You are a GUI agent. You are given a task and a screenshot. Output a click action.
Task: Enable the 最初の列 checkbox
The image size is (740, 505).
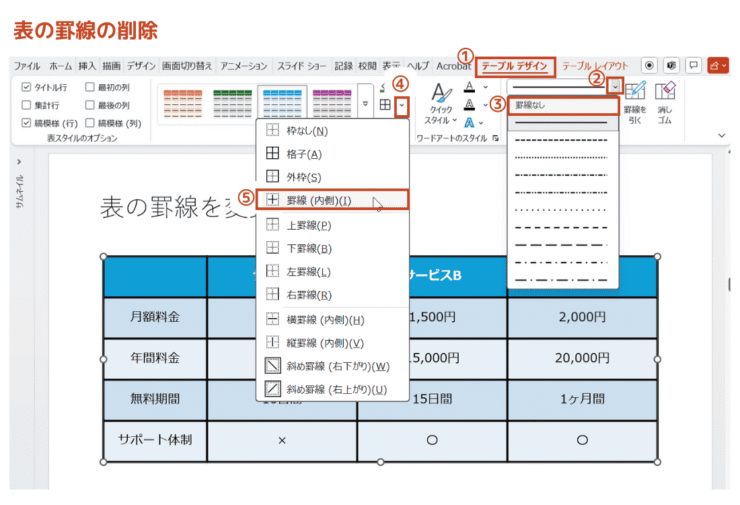pyautogui.click(x=90, y=87)
